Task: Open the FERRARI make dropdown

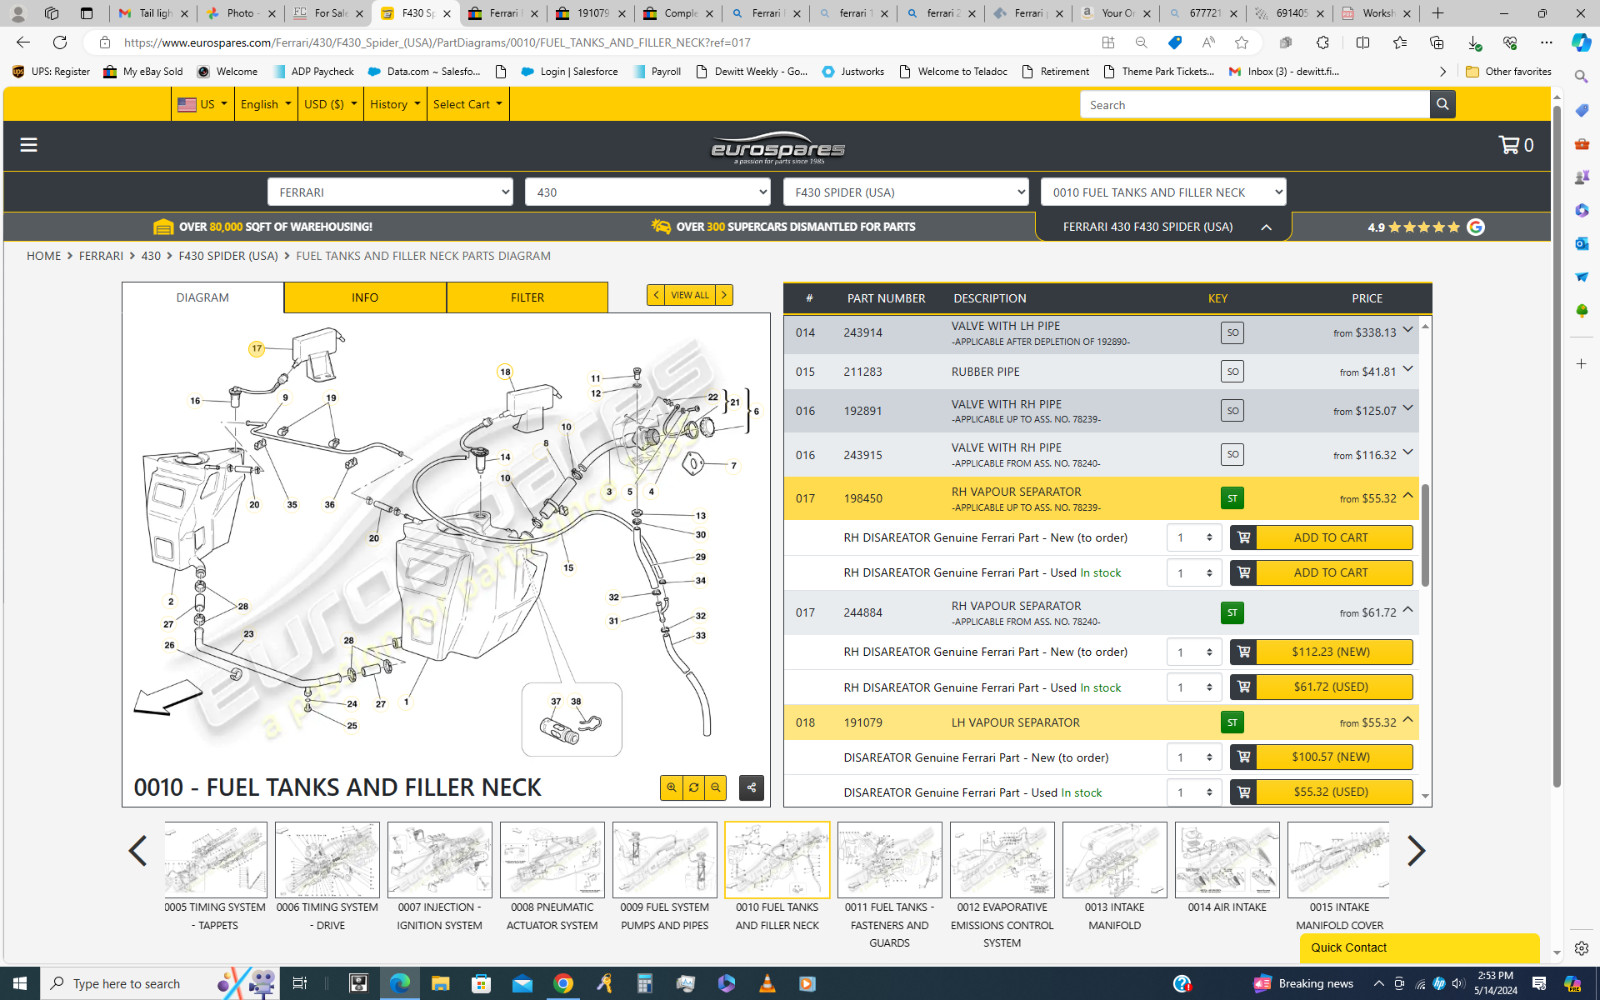Action: (x=390, y=192)
